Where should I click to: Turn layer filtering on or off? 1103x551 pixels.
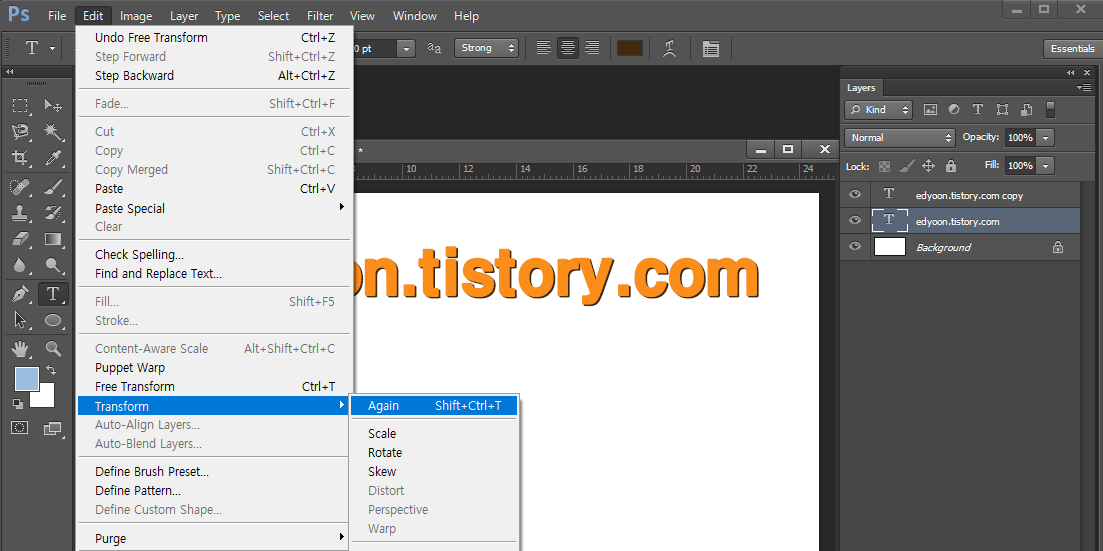tap(1050, 110)
